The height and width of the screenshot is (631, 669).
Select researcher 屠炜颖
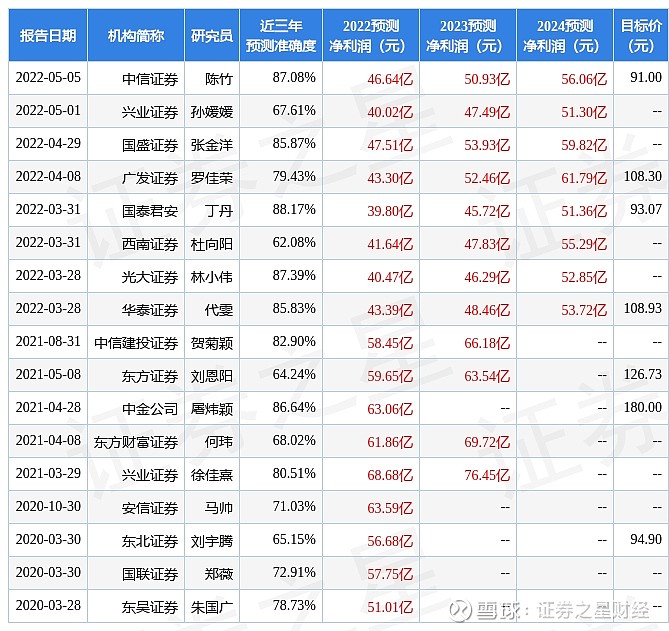[x=212, y=409]
